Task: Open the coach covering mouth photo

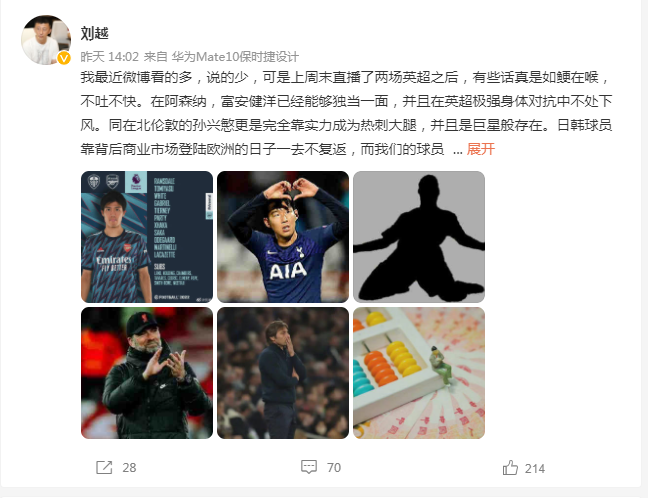Action: 283,373
